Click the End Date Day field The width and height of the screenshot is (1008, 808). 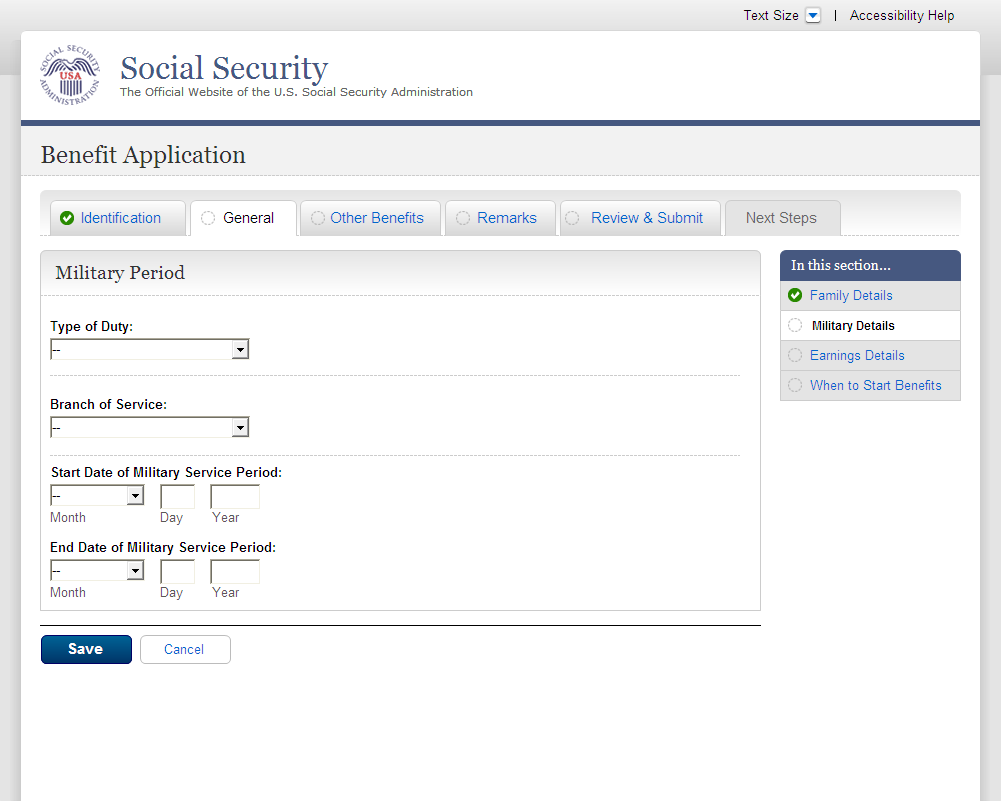[x=177, y=572]
